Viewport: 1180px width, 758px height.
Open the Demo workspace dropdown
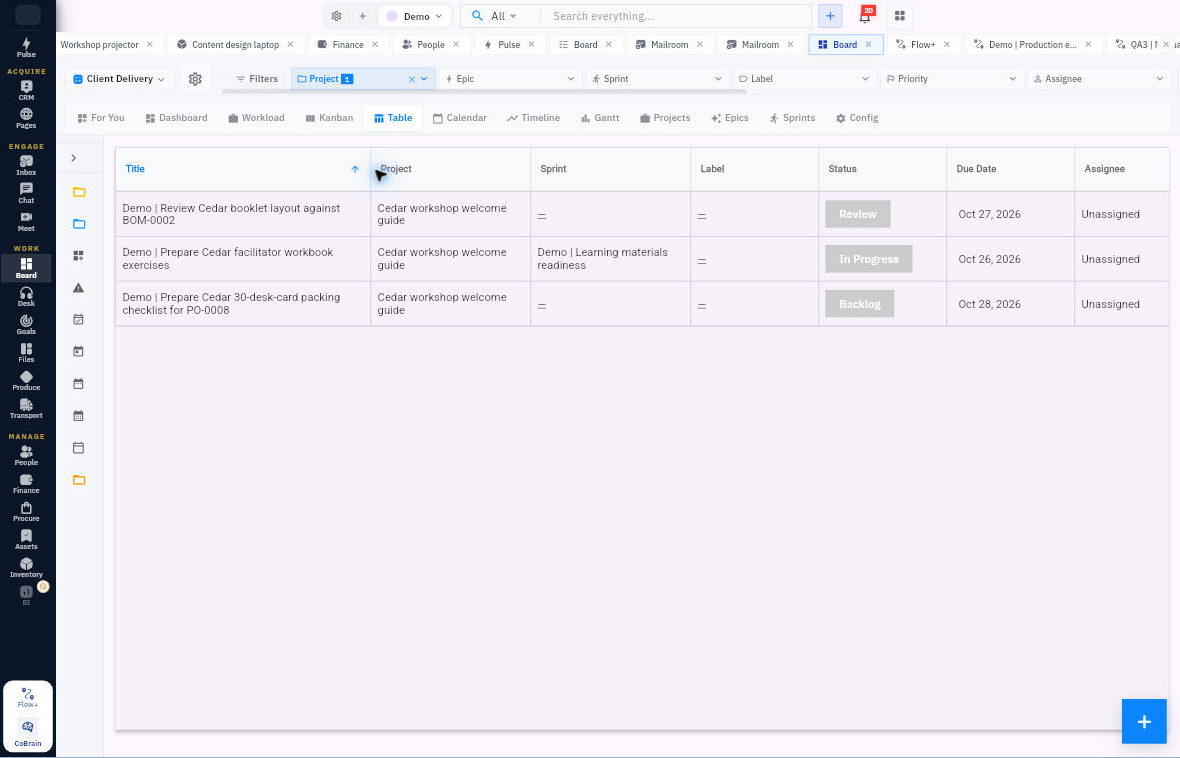point(415,16)
